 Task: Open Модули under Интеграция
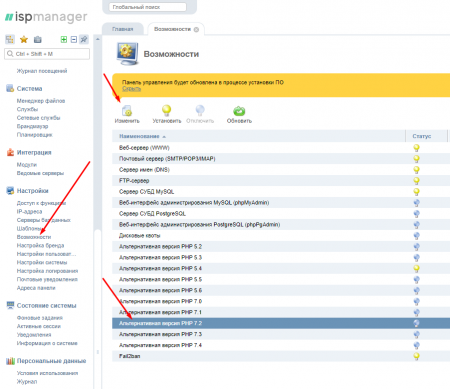[x=27, y=165]
